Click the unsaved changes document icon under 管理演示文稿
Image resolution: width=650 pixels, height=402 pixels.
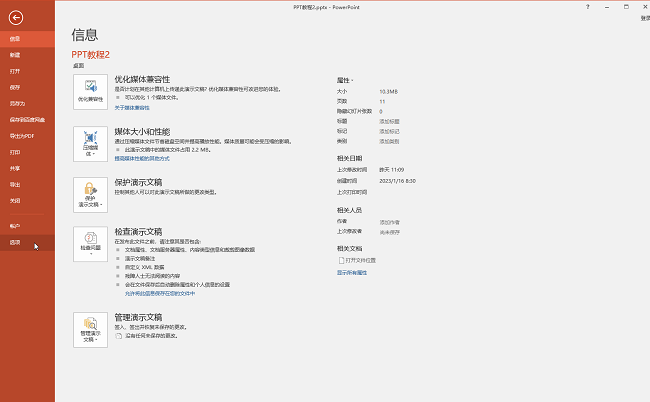[x=119, y=336]
